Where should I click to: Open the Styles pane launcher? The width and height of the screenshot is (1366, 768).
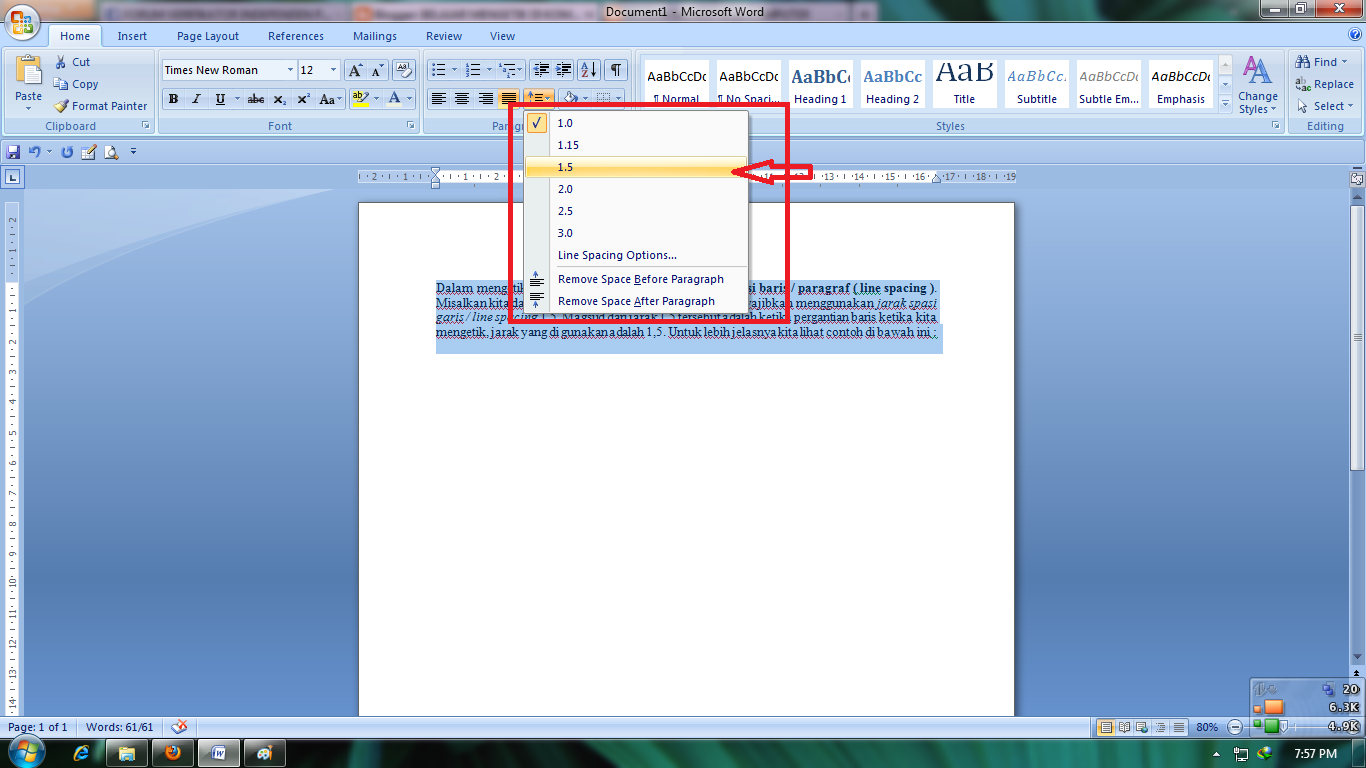(1275, 126)
